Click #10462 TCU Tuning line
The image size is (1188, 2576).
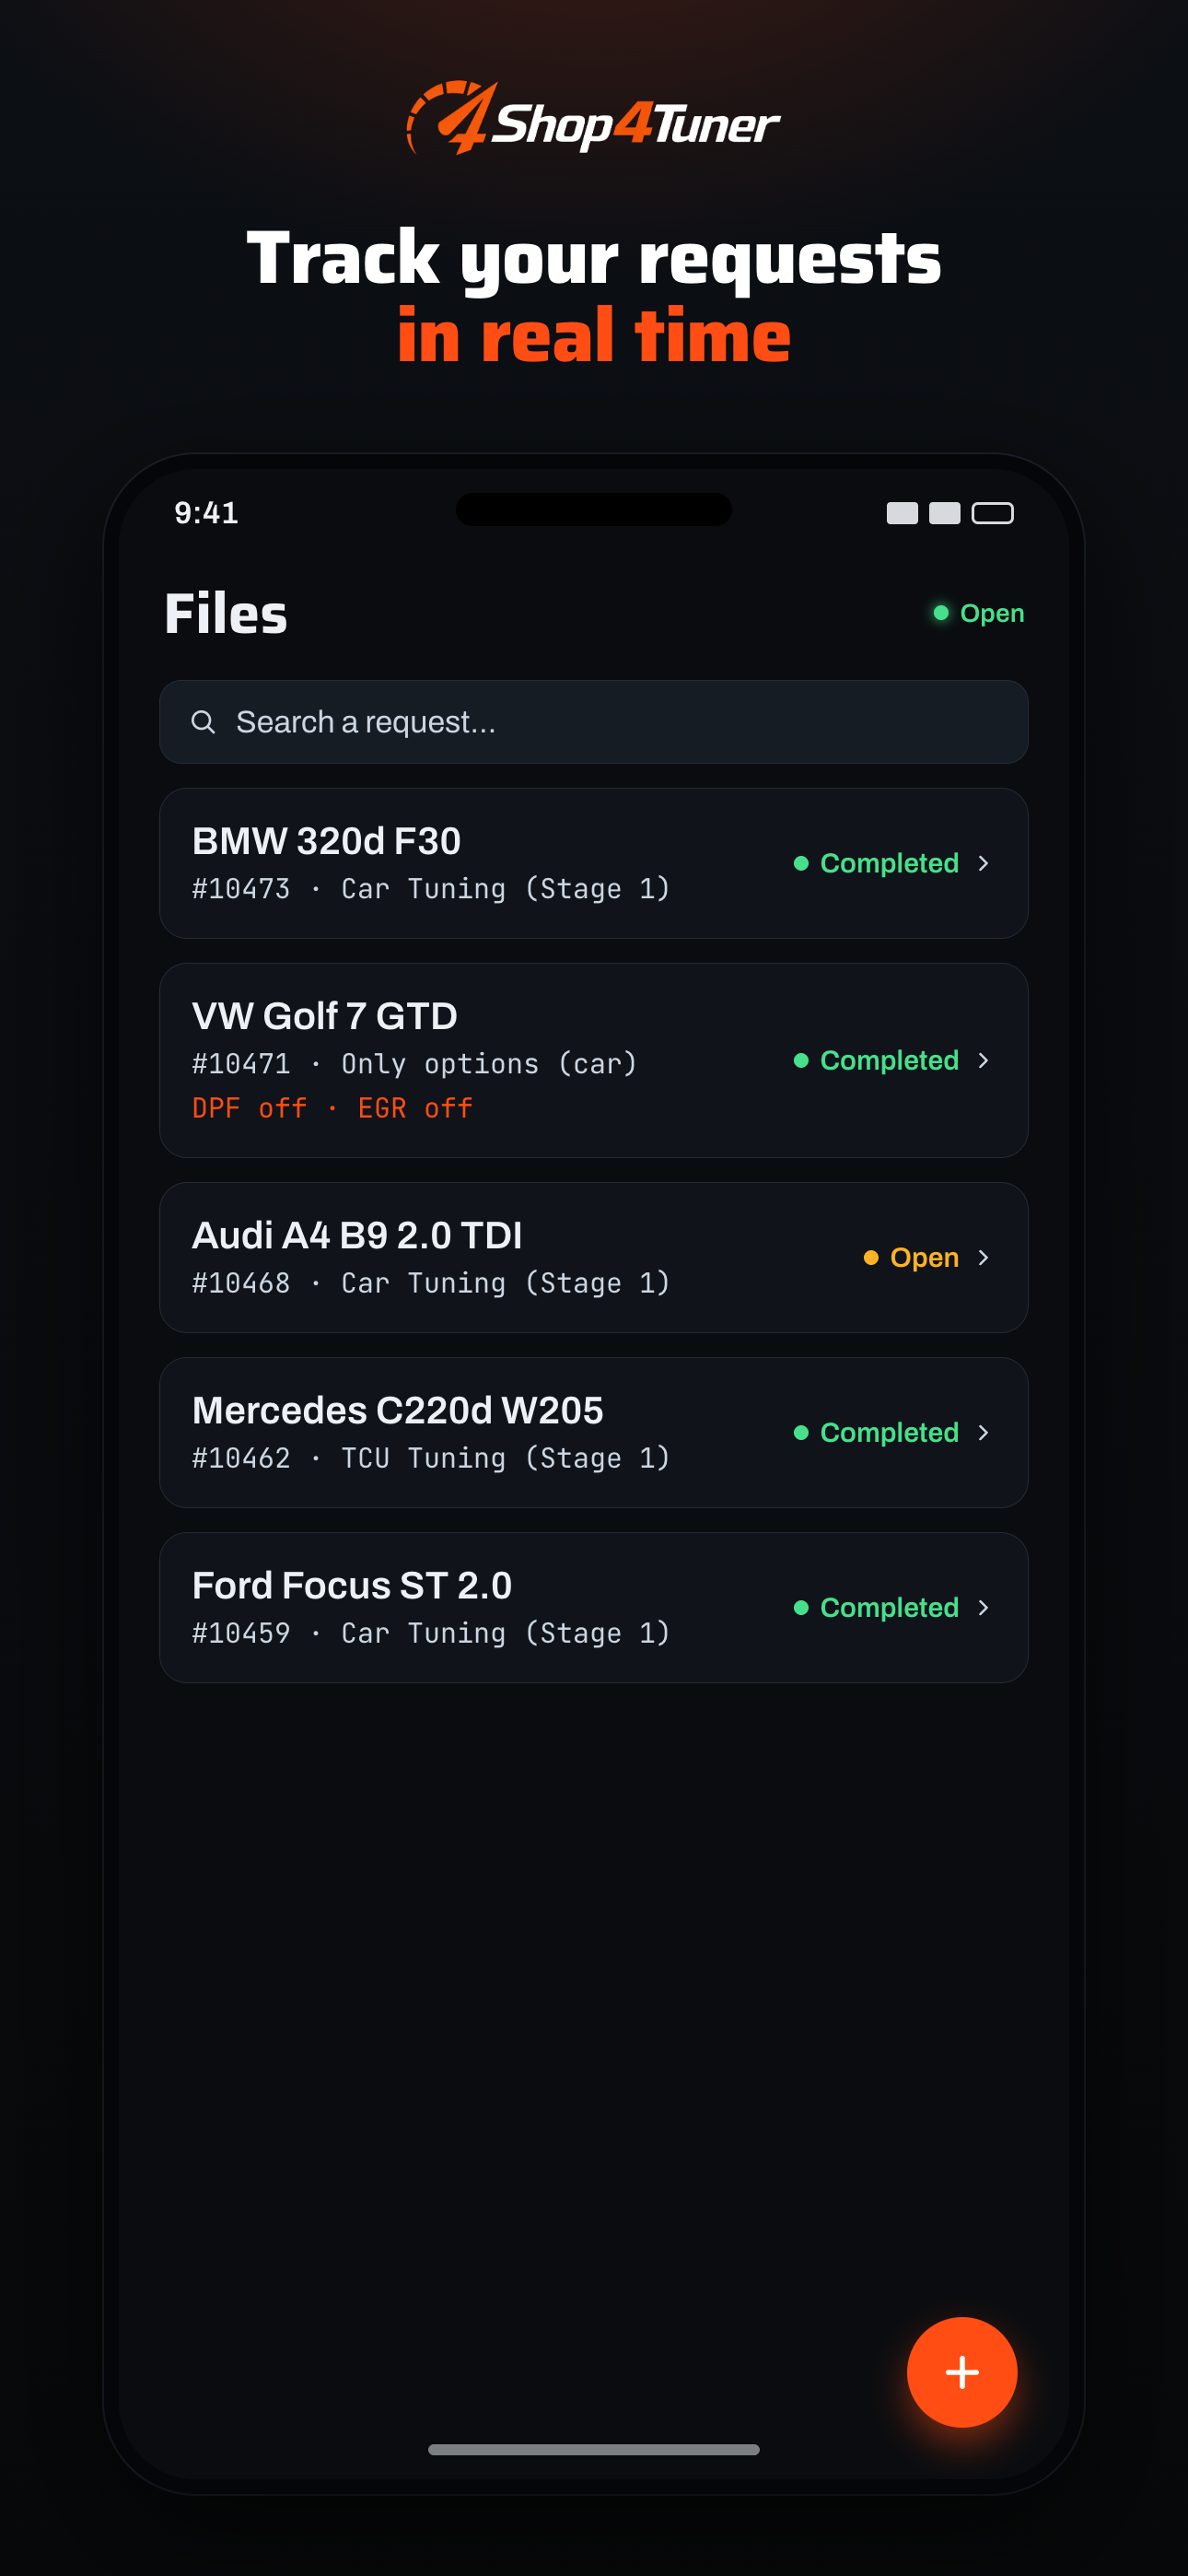click(431, 1458)
